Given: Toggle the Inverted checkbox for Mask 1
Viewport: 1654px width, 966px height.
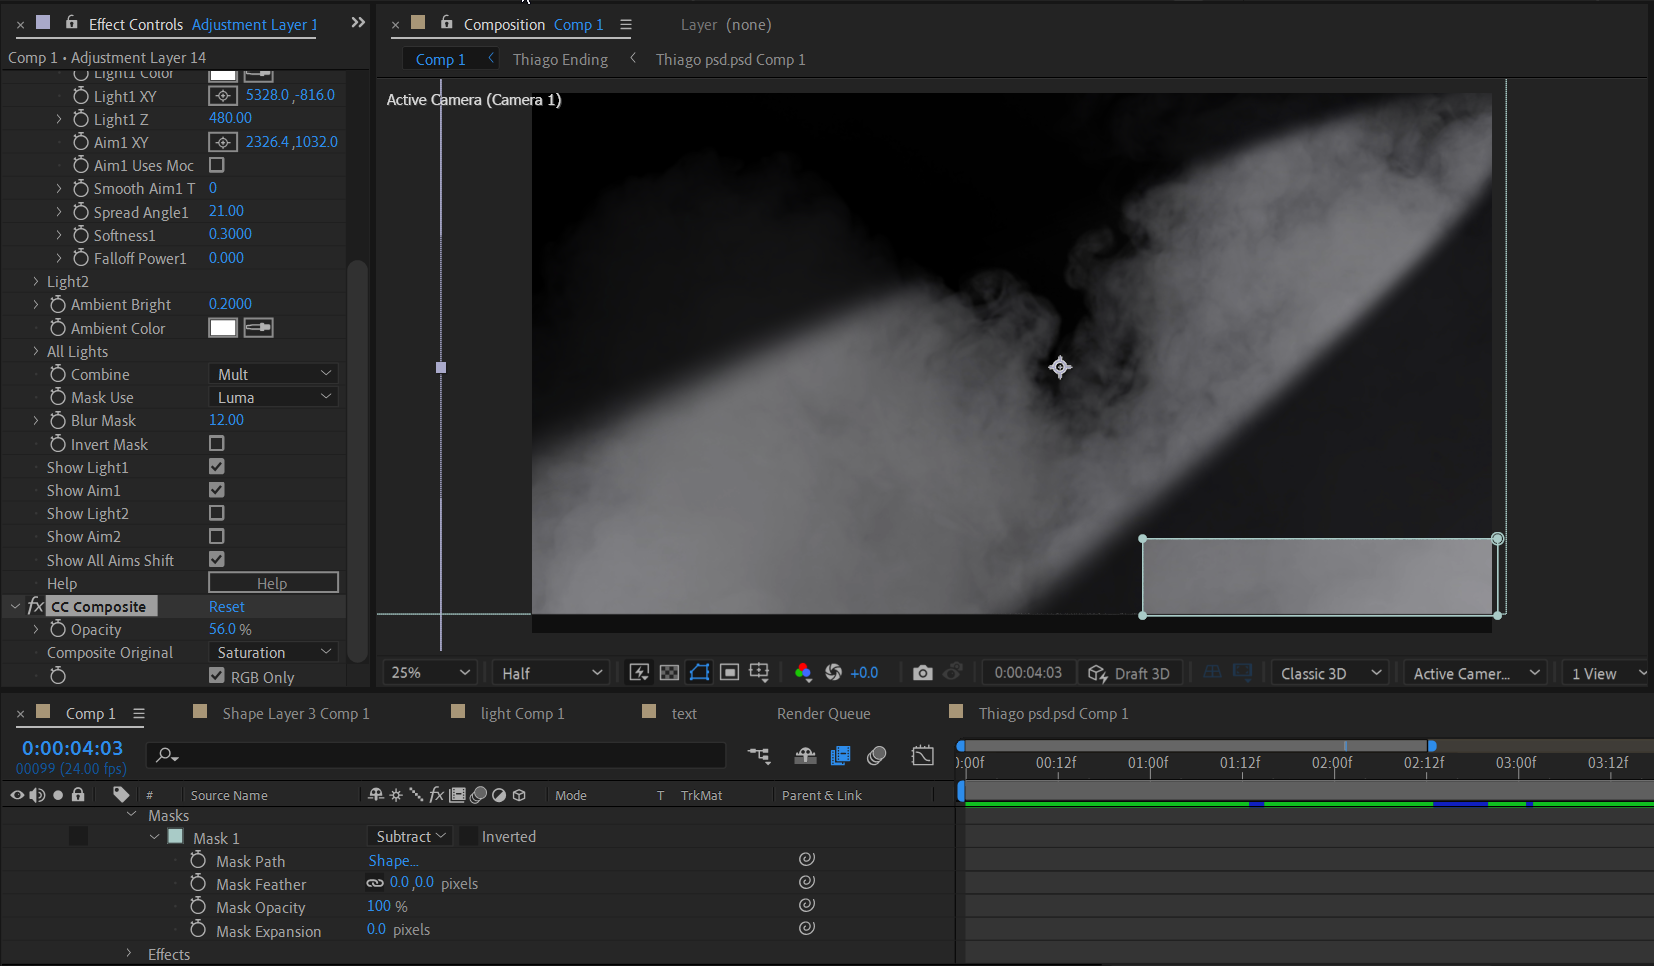Looking at the screenshot, I should click(x=470, y=836).
